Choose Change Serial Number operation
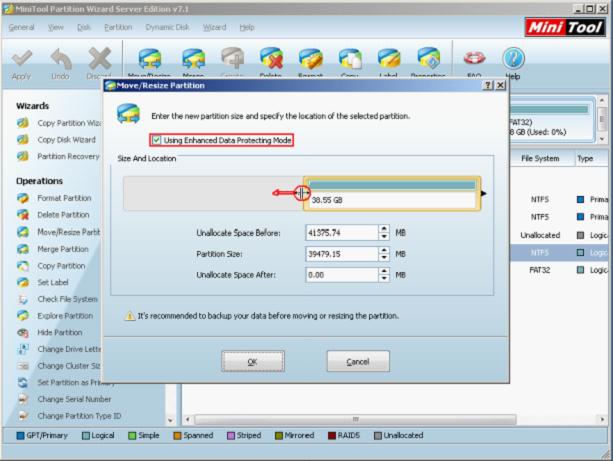The image size is (613, 461). point(64,399)
